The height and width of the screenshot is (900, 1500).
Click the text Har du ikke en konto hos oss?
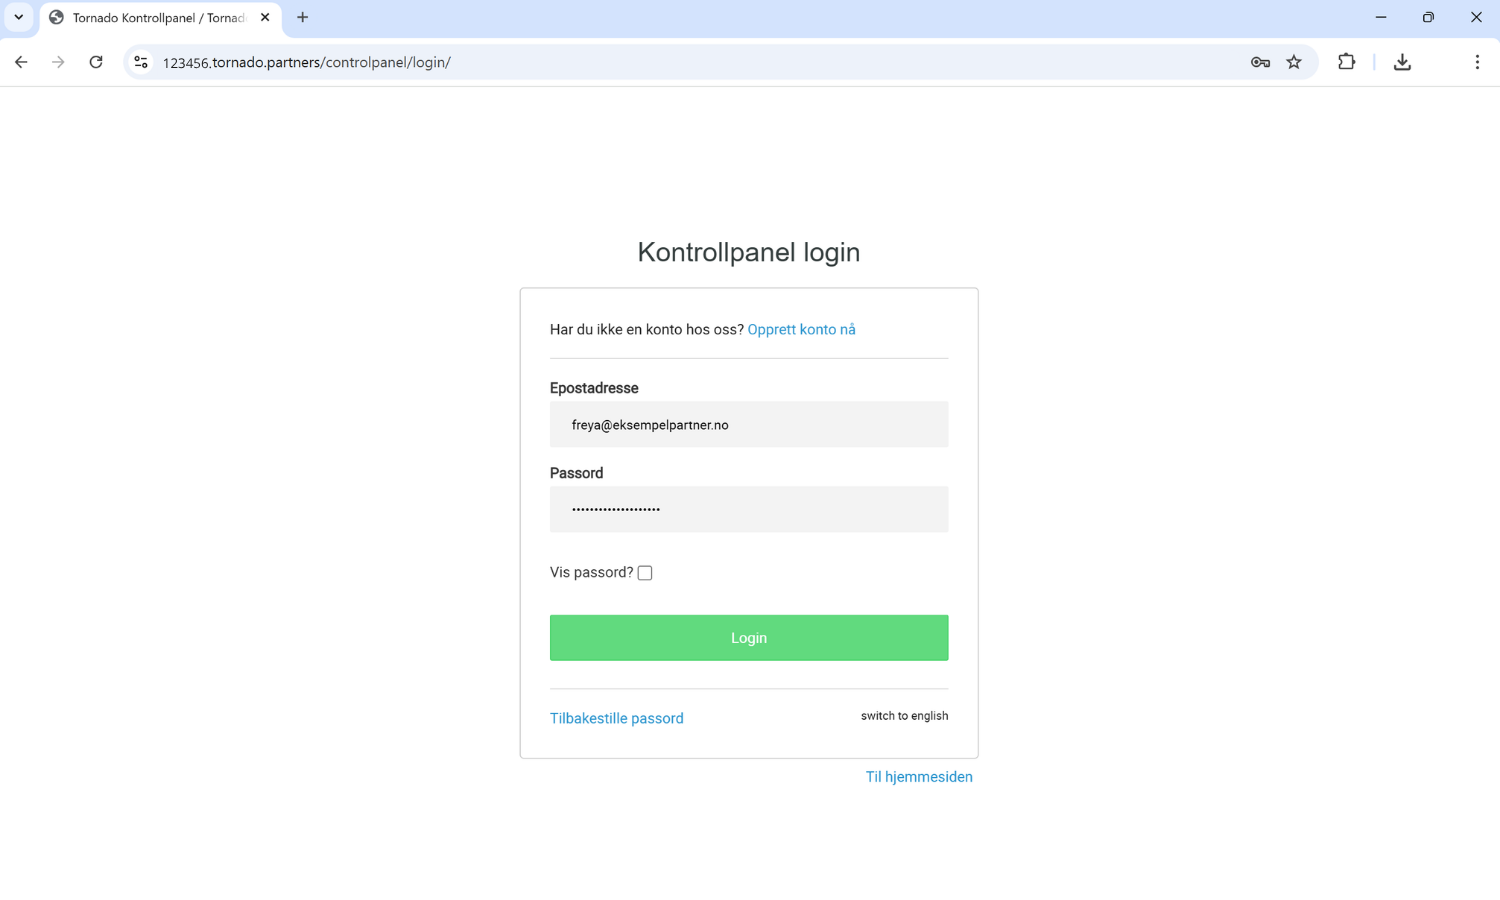coord(647,329)
